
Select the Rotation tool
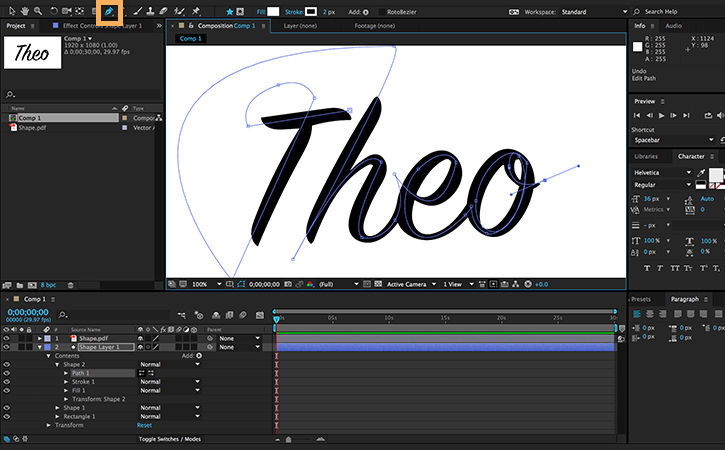[54, 11]
